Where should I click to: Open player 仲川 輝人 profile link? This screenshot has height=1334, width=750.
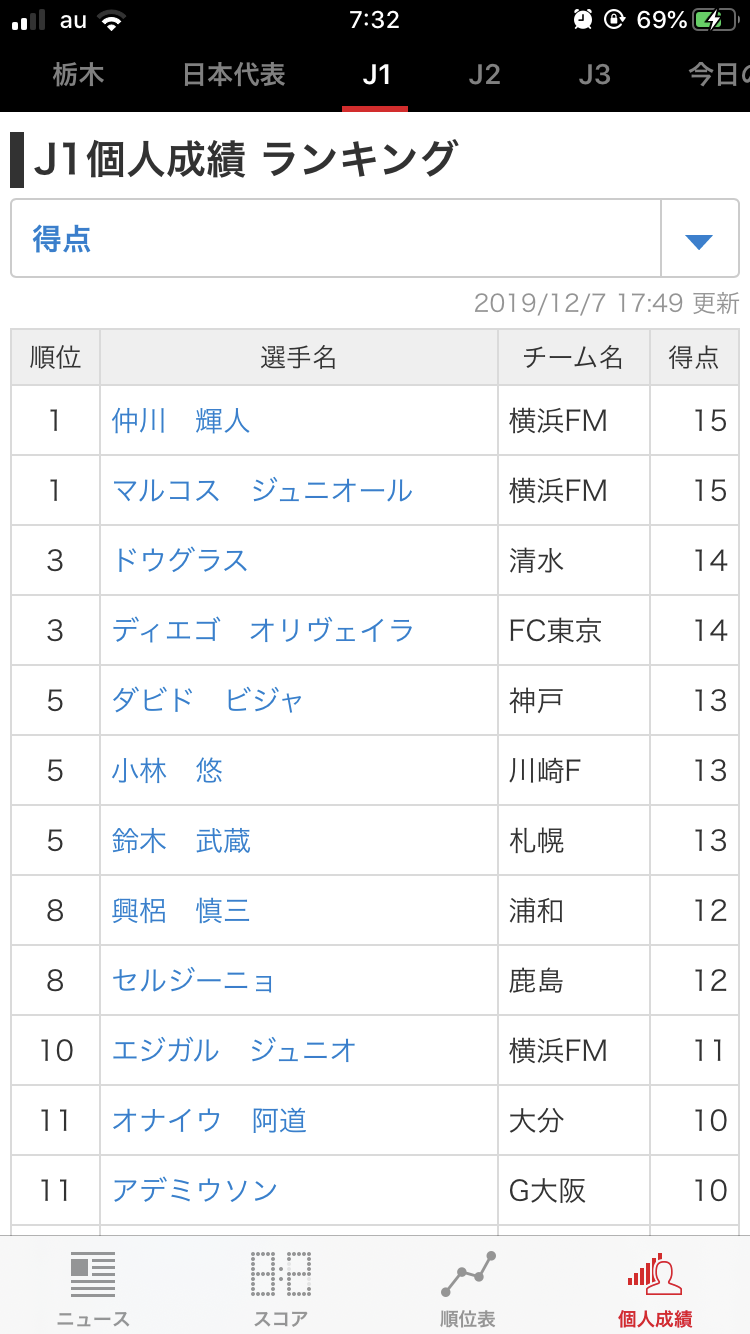(181, 421)
